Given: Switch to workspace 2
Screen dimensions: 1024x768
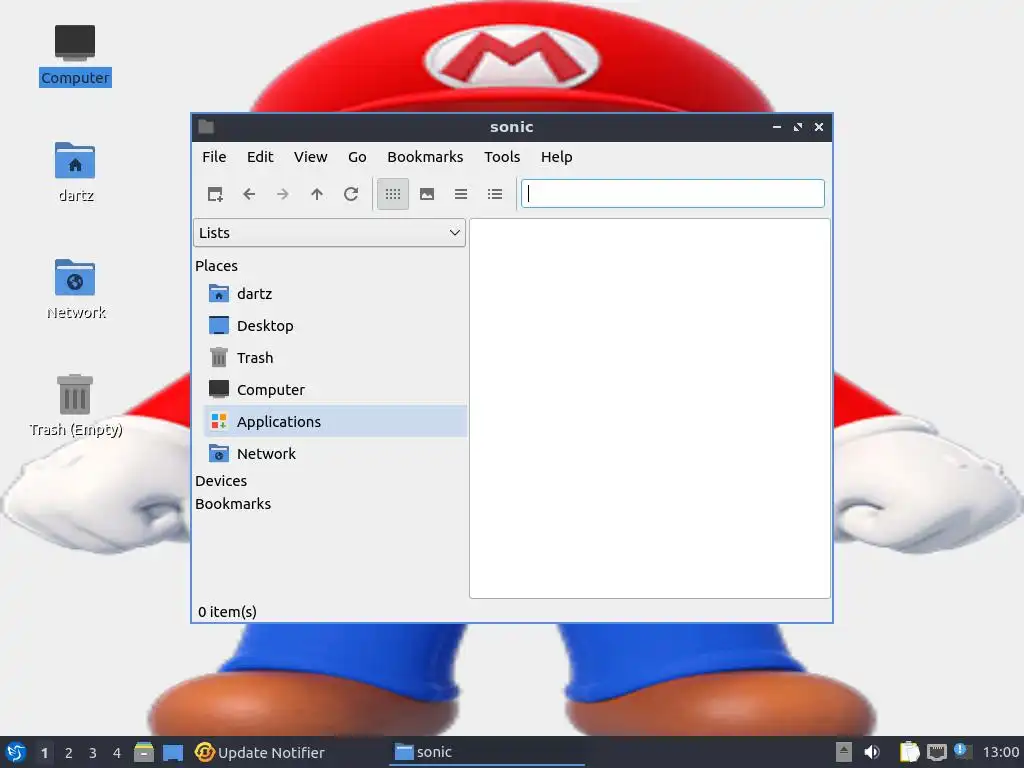Looking at the screenshot, I should click(69, 753).
